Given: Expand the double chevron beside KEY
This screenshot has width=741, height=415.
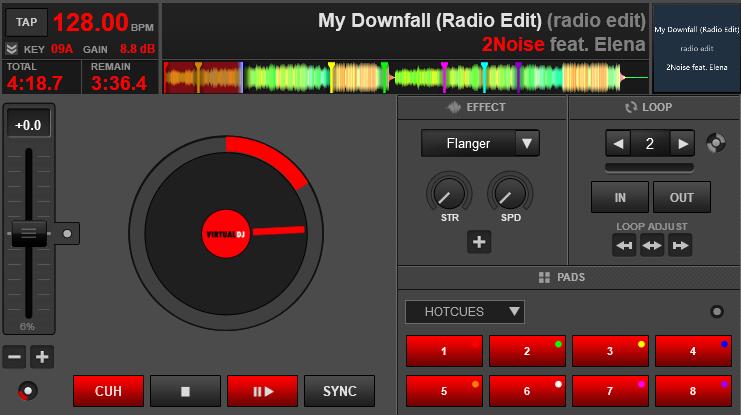Looking at the screenshot, I should (12, 49).
